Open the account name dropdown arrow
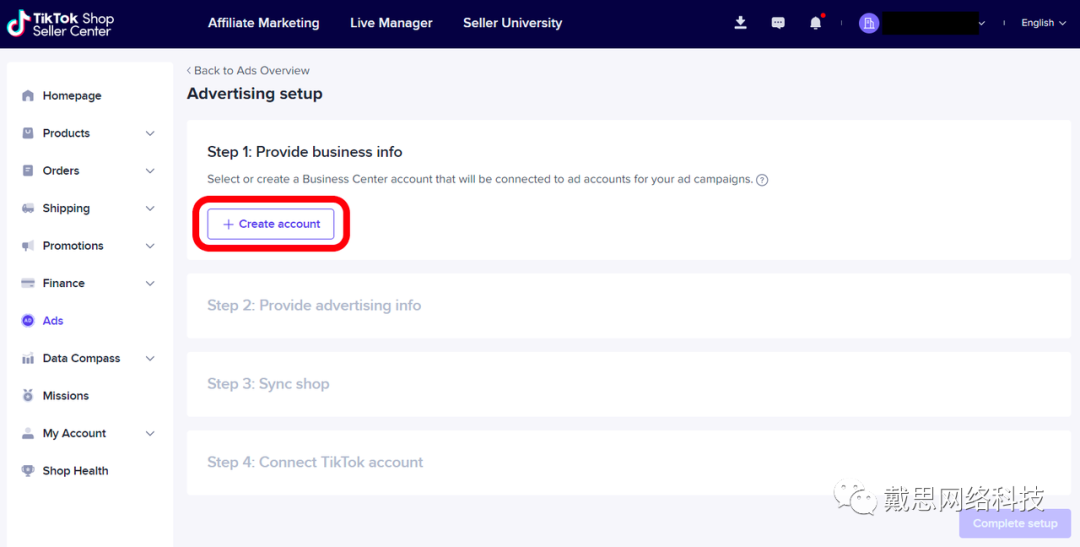 982,23
